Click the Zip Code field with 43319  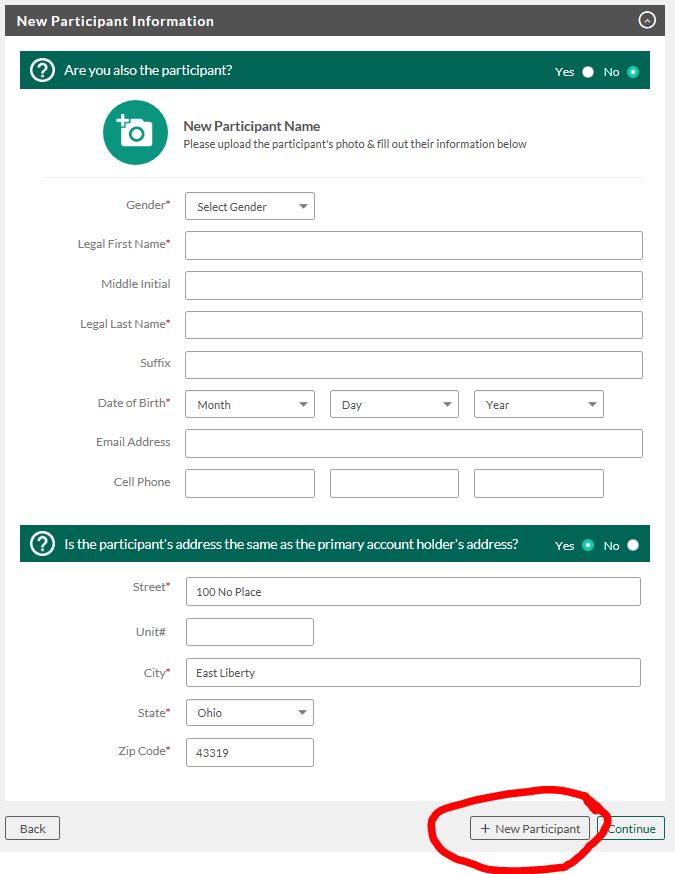250,752
